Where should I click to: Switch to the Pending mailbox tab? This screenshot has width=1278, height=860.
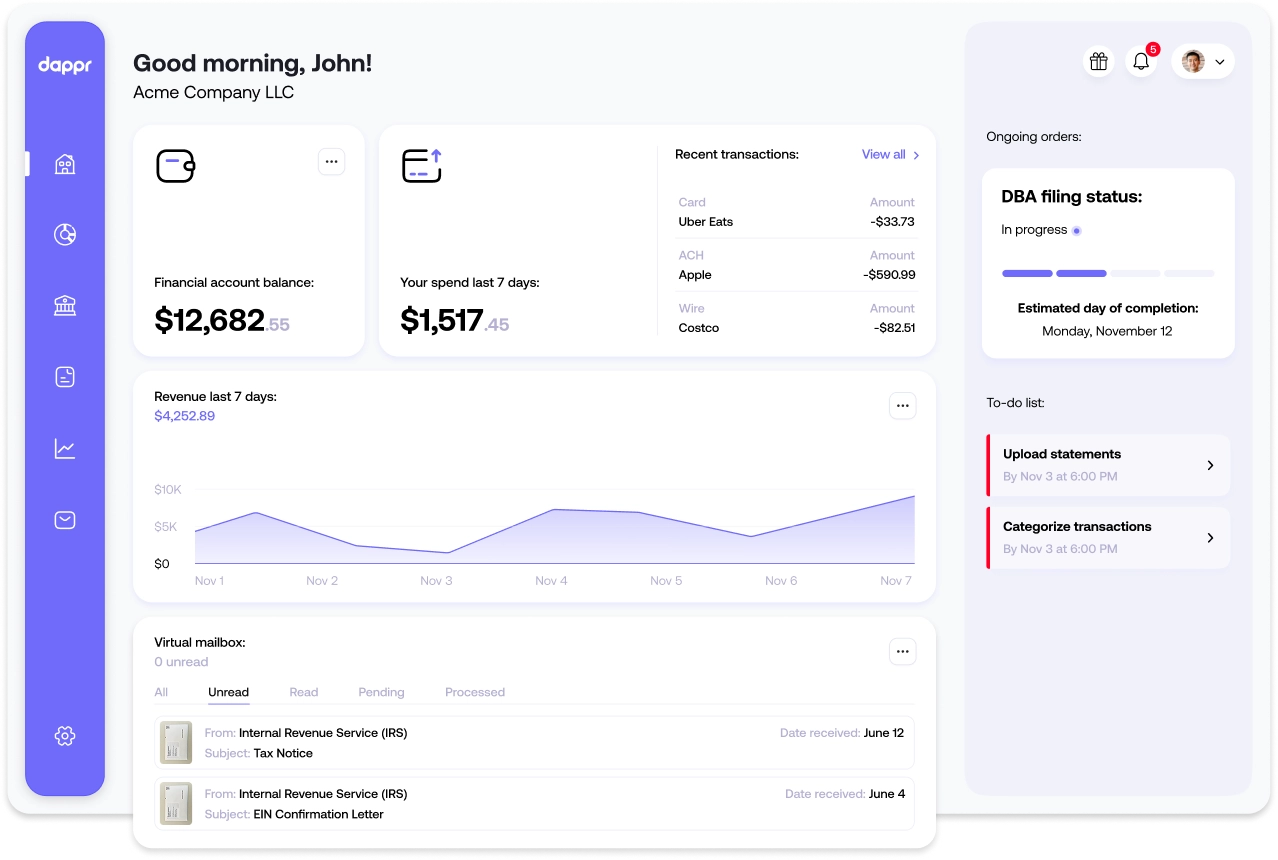pos(381,692)
